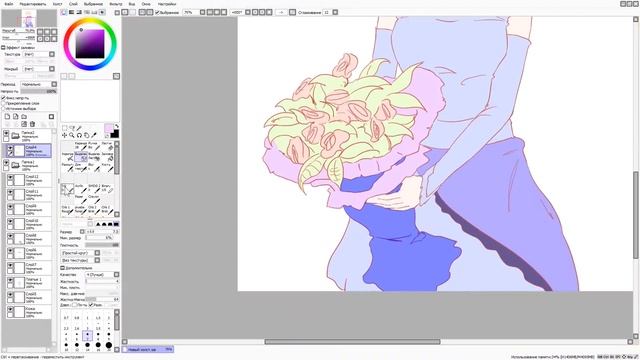
Task: Toggle visibility of the Кожа layer
Action: click(10, 310)
